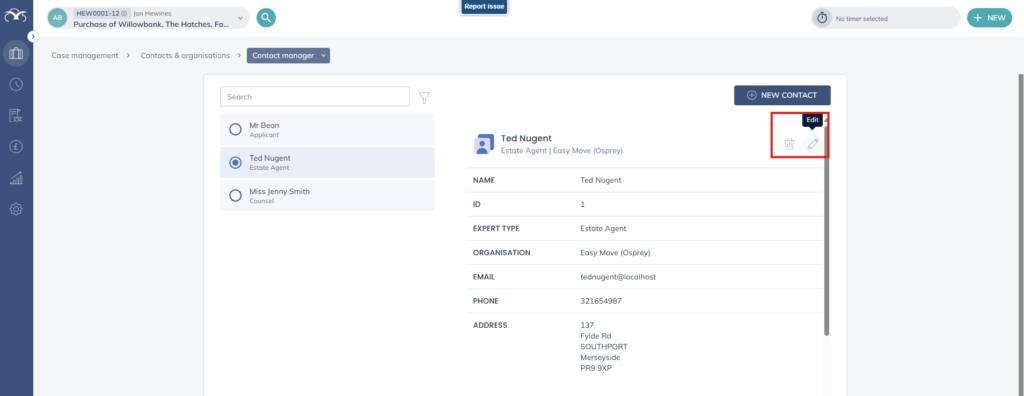Screen dimensions: 1024x396
Task: Expand the left sidebar with arrow
Action: (x=34, y=37)
